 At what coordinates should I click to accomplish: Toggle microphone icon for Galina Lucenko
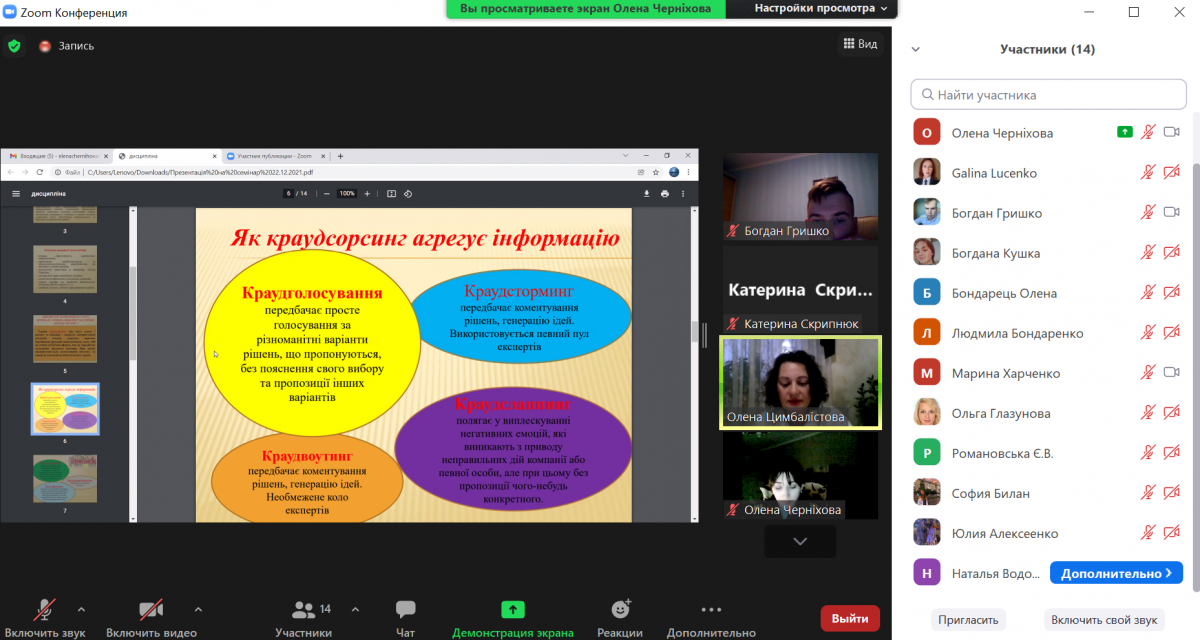[1148, 173]
